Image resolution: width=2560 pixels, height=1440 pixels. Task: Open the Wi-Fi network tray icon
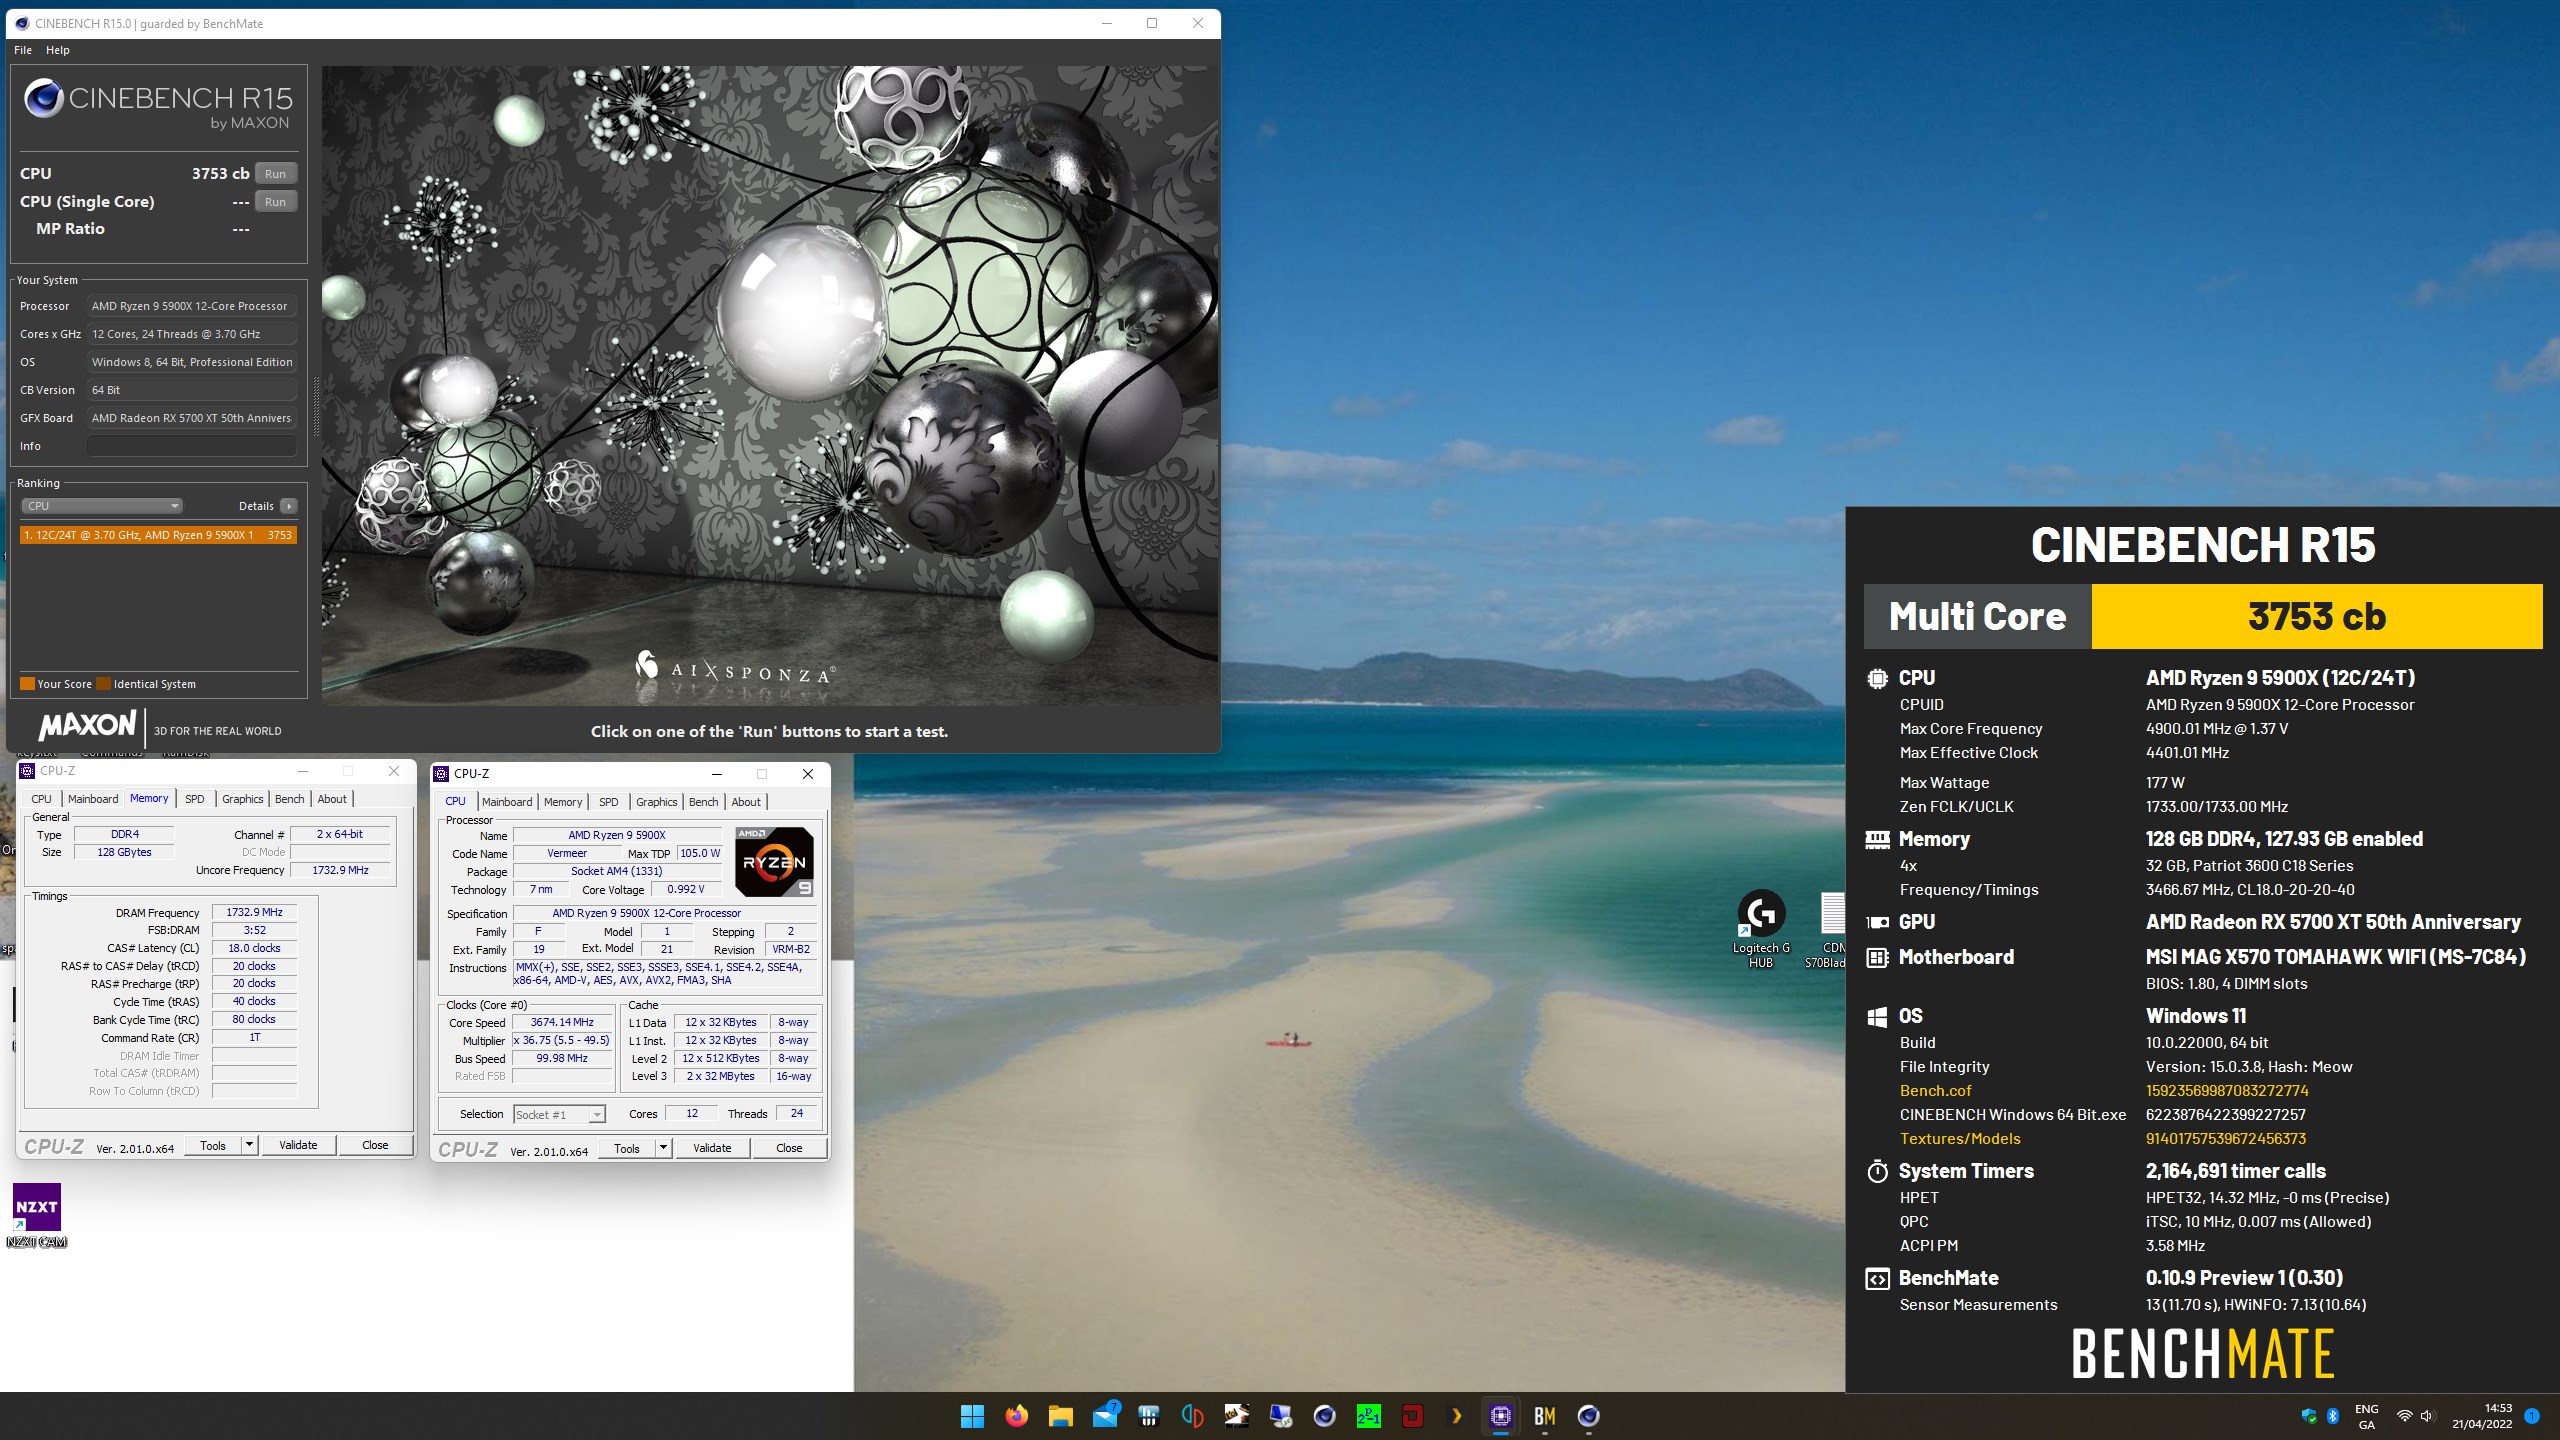click(2404, 1416)
